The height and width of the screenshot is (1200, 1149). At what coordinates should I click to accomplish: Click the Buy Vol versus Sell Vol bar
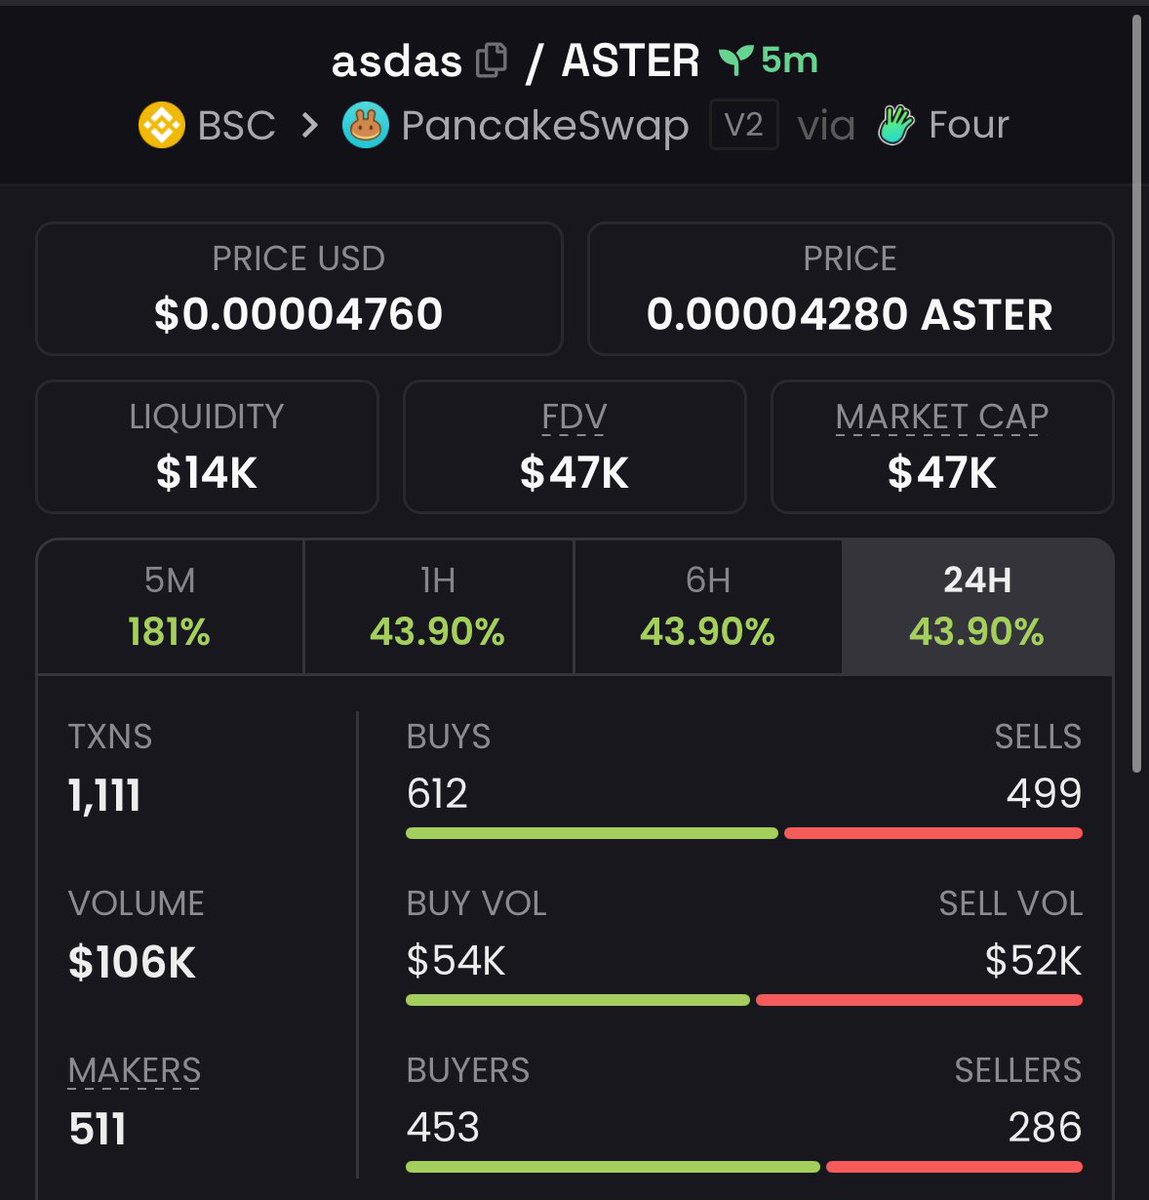pyautogui.click(x=744, y=1000)
